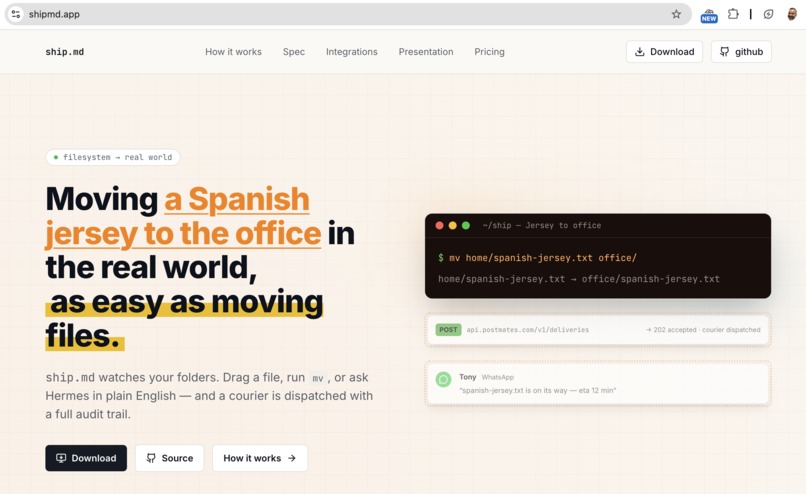Click the How it works arrow button
806x494 pixels.
(260, 458)
